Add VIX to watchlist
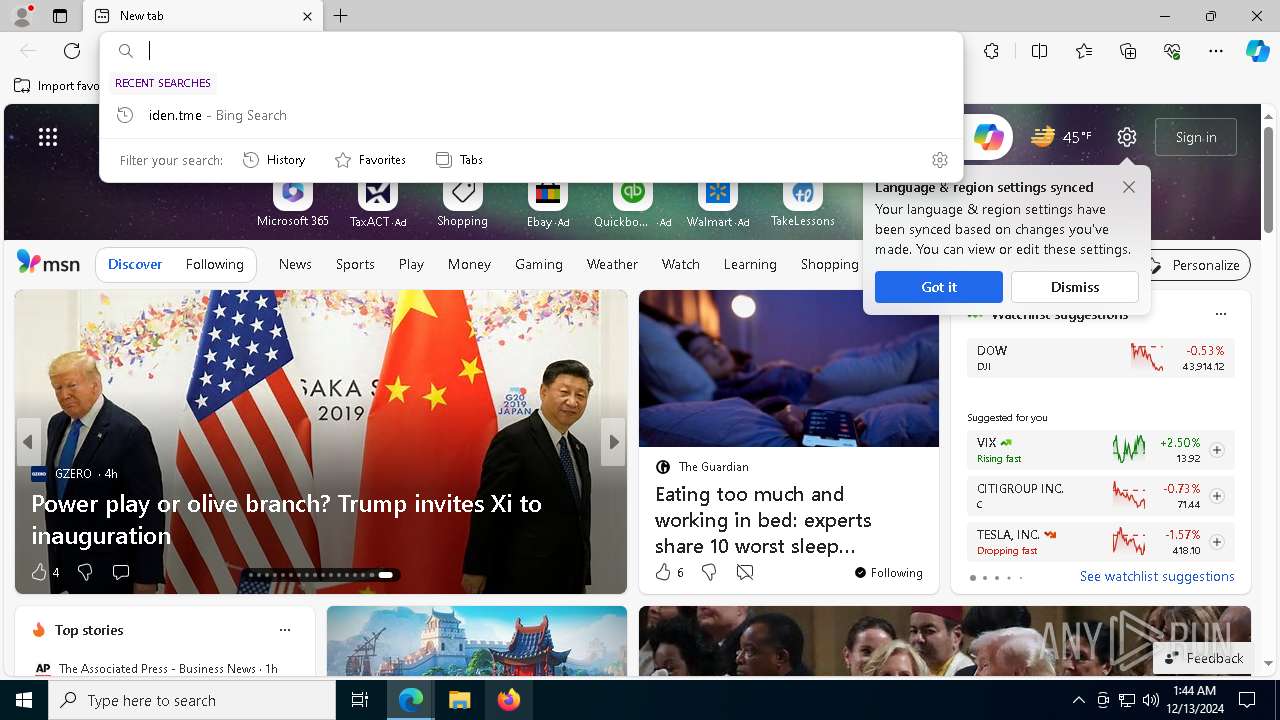Screen dimensions: 1280x720 [x=1216, y=450]
